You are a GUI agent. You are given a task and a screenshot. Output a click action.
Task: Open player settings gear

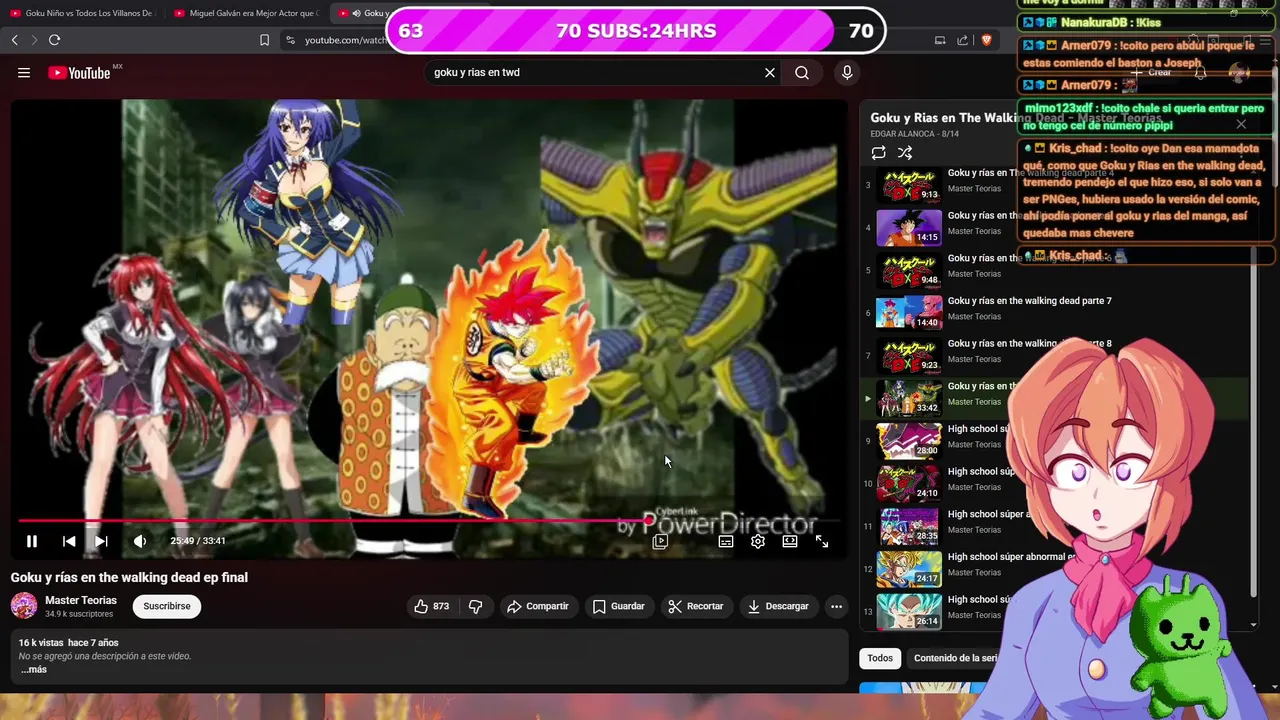pyautogui.click(x=758, y=541)
